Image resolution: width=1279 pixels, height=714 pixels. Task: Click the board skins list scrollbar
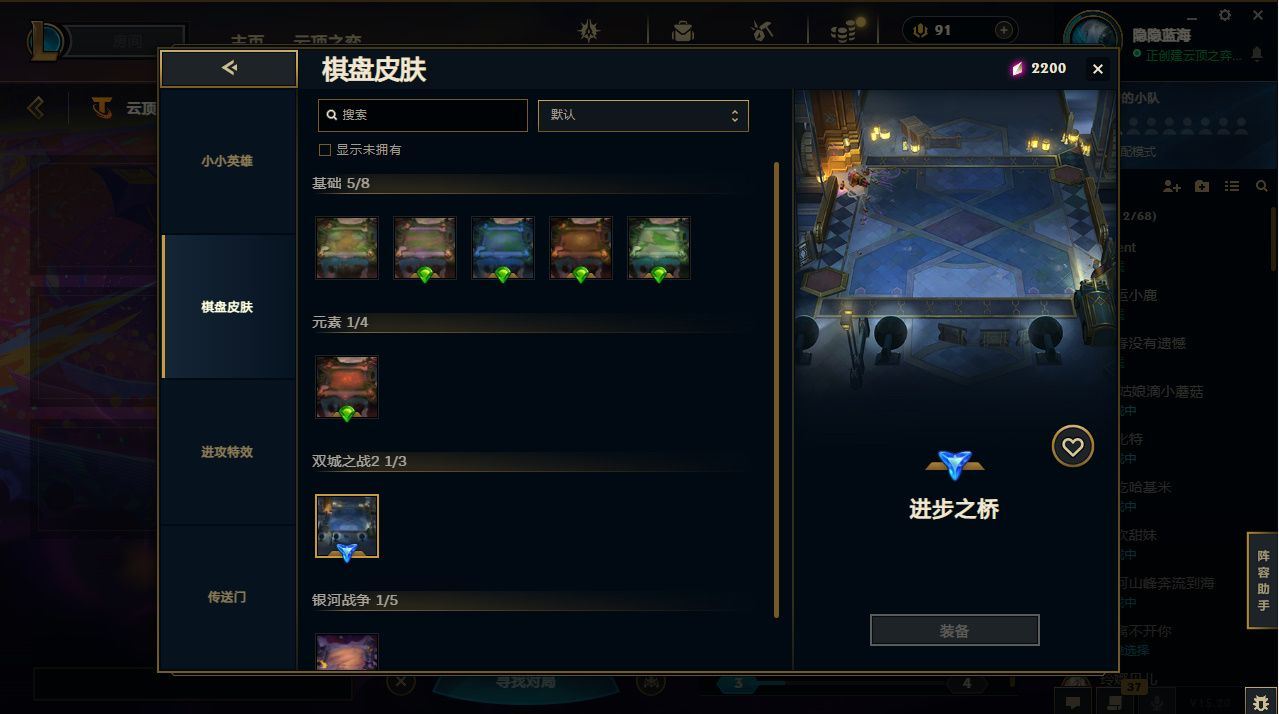[777, 390]
